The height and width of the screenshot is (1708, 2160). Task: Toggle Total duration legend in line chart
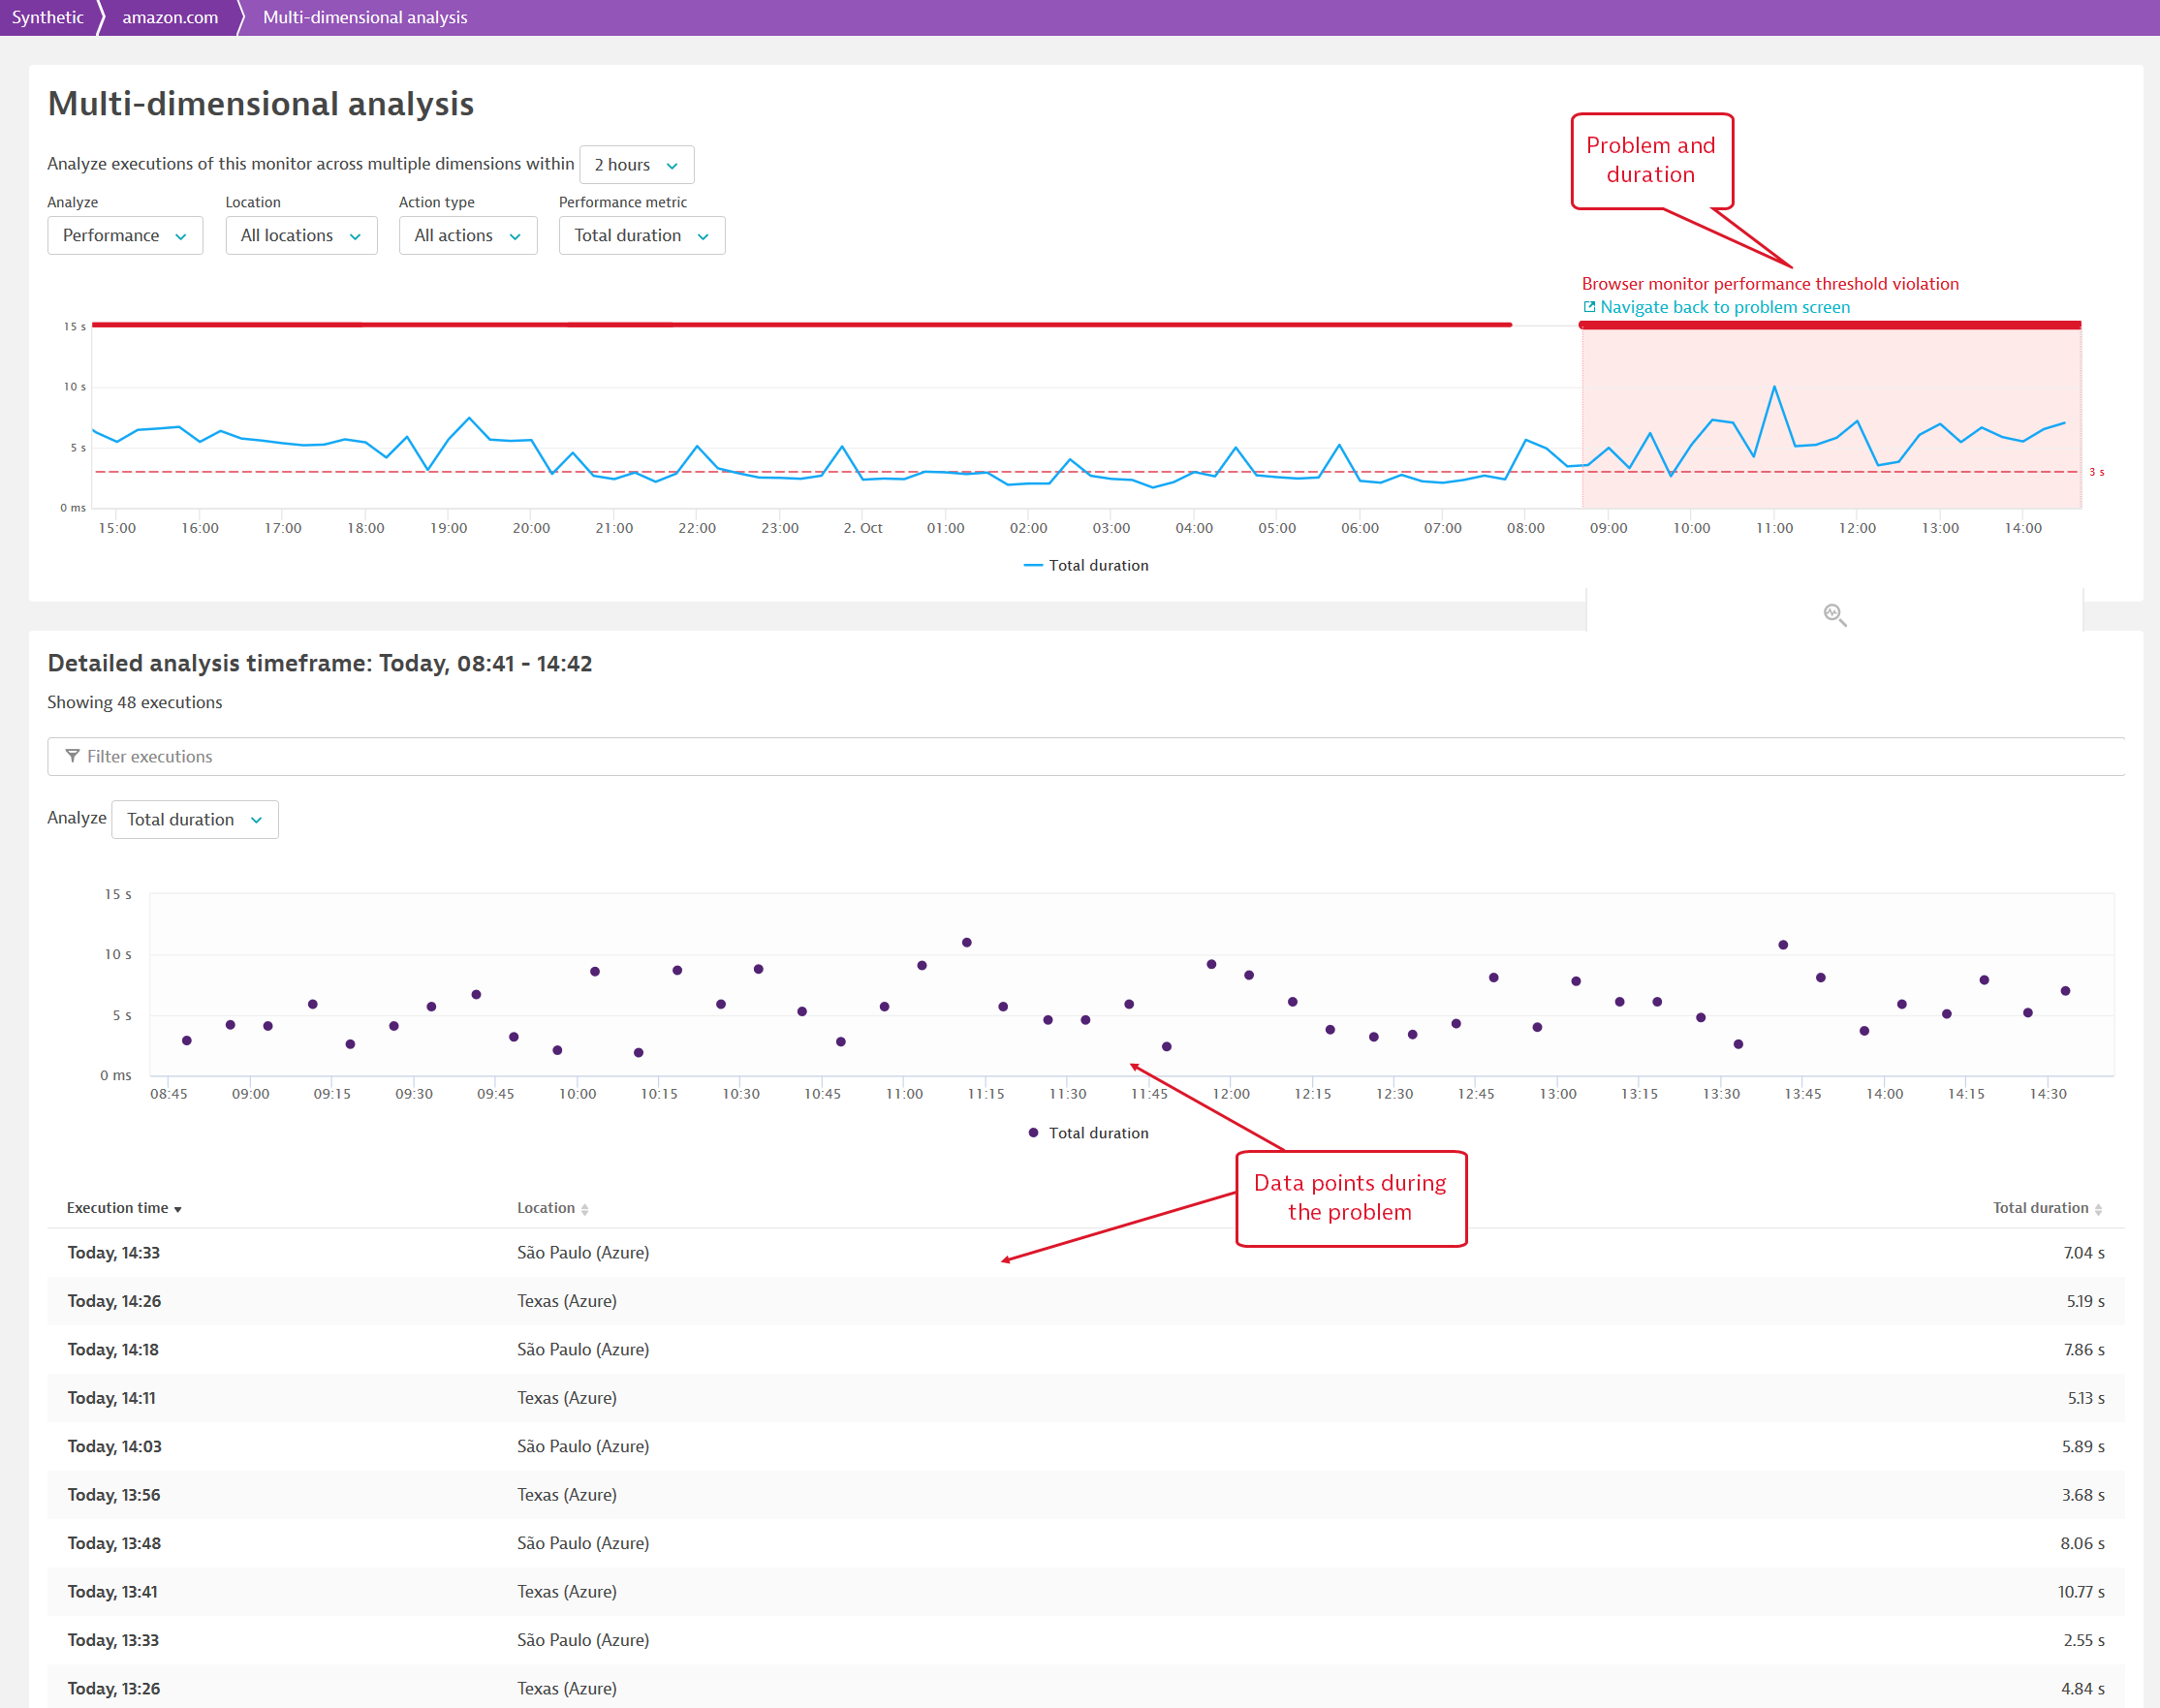point(1086,565)
